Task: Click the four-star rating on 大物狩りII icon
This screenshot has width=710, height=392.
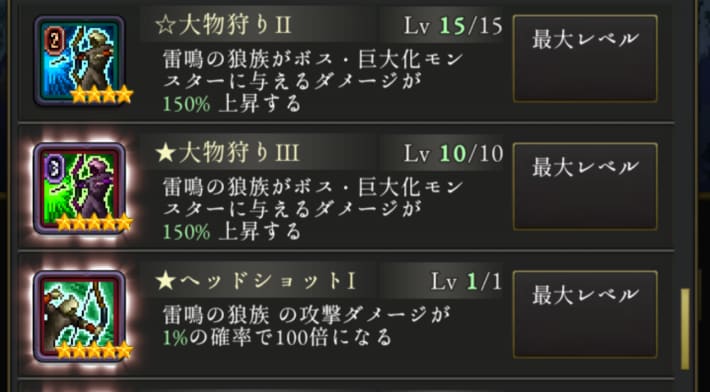Action: pos(101,94)
